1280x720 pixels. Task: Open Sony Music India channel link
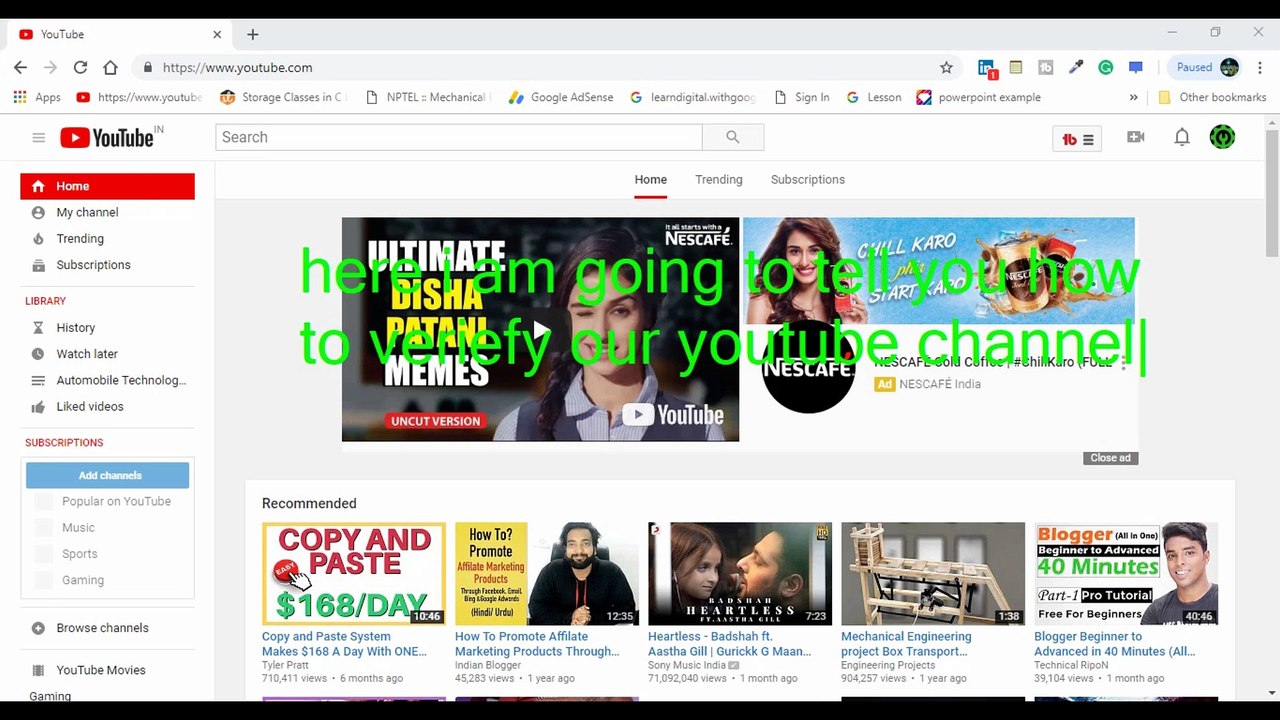coord(687,665)
